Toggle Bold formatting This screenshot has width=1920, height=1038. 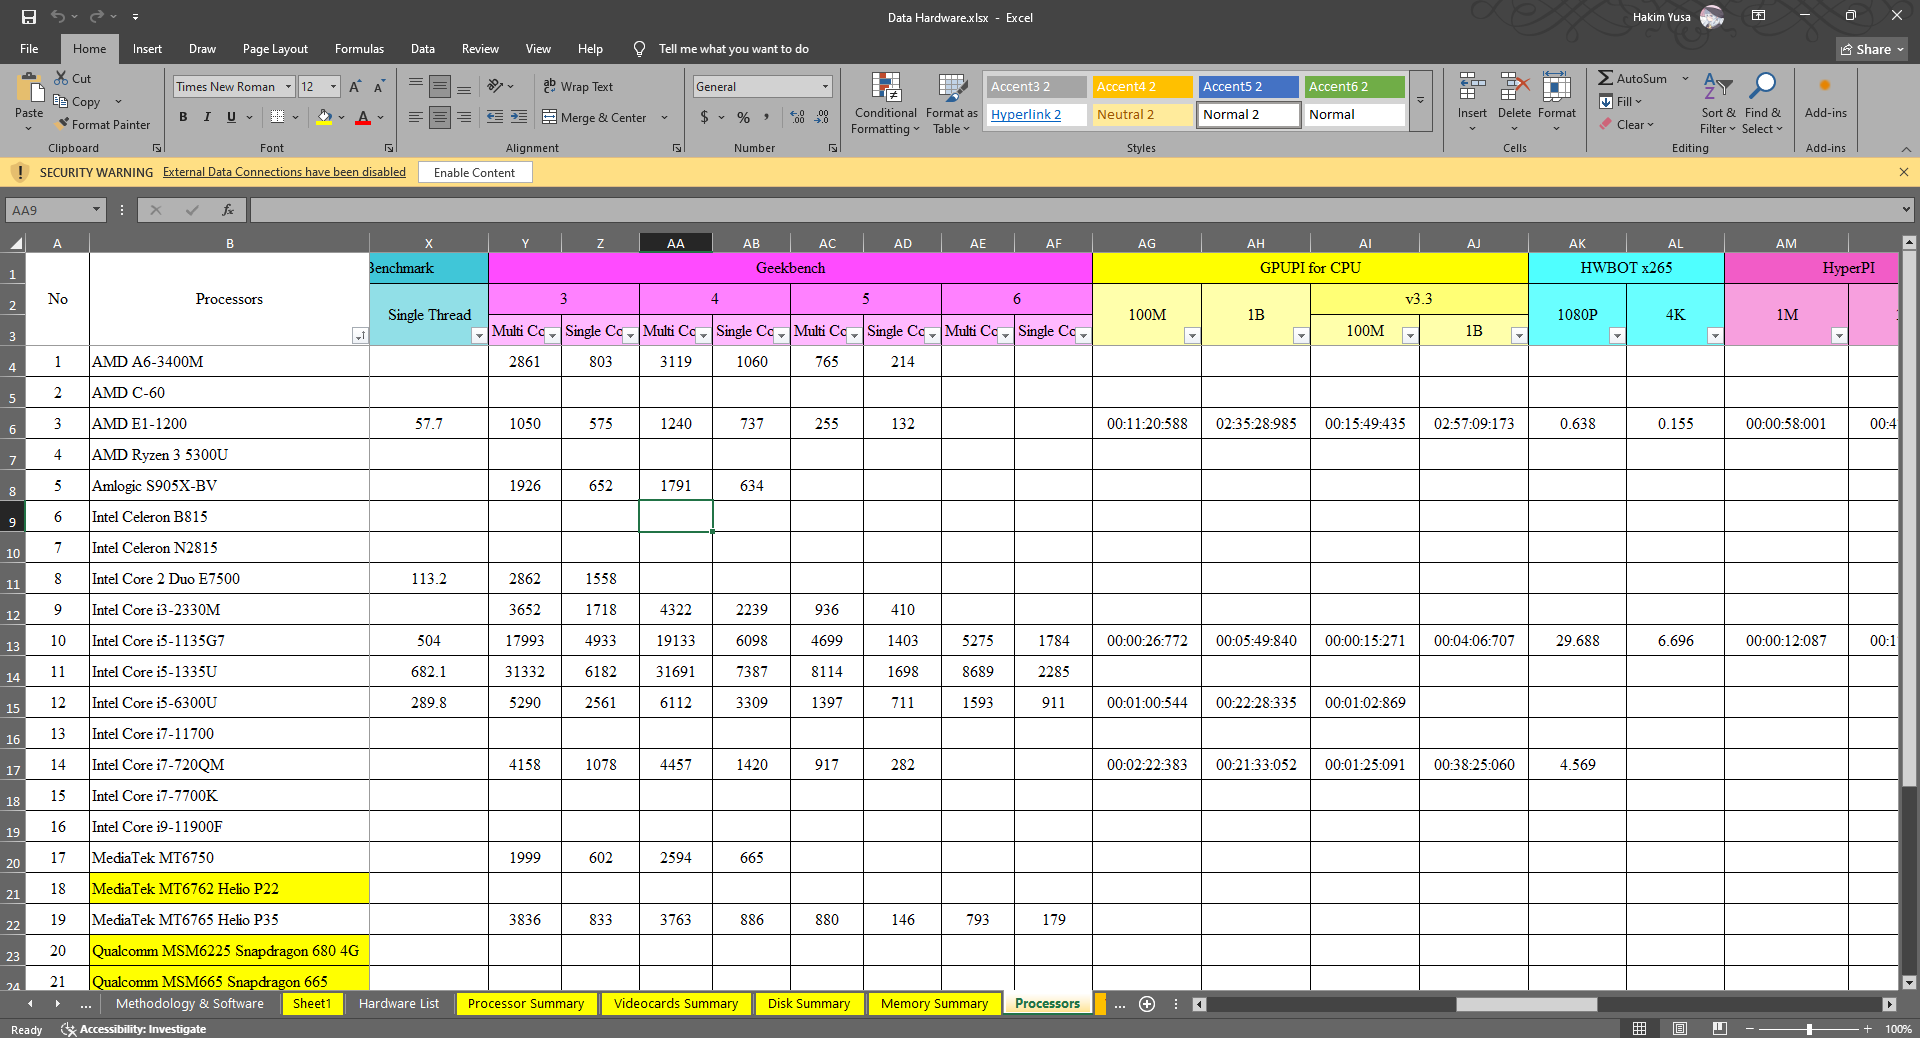tap(183, 117)
